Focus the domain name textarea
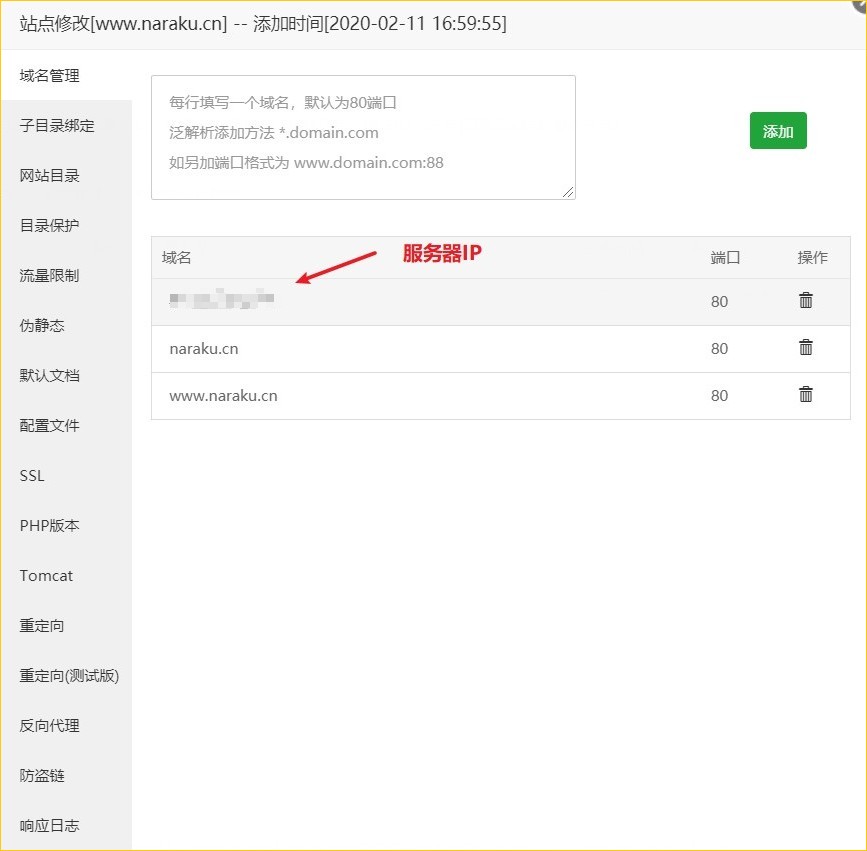Viewport: 867px width, 851px height. coord(363,137)
